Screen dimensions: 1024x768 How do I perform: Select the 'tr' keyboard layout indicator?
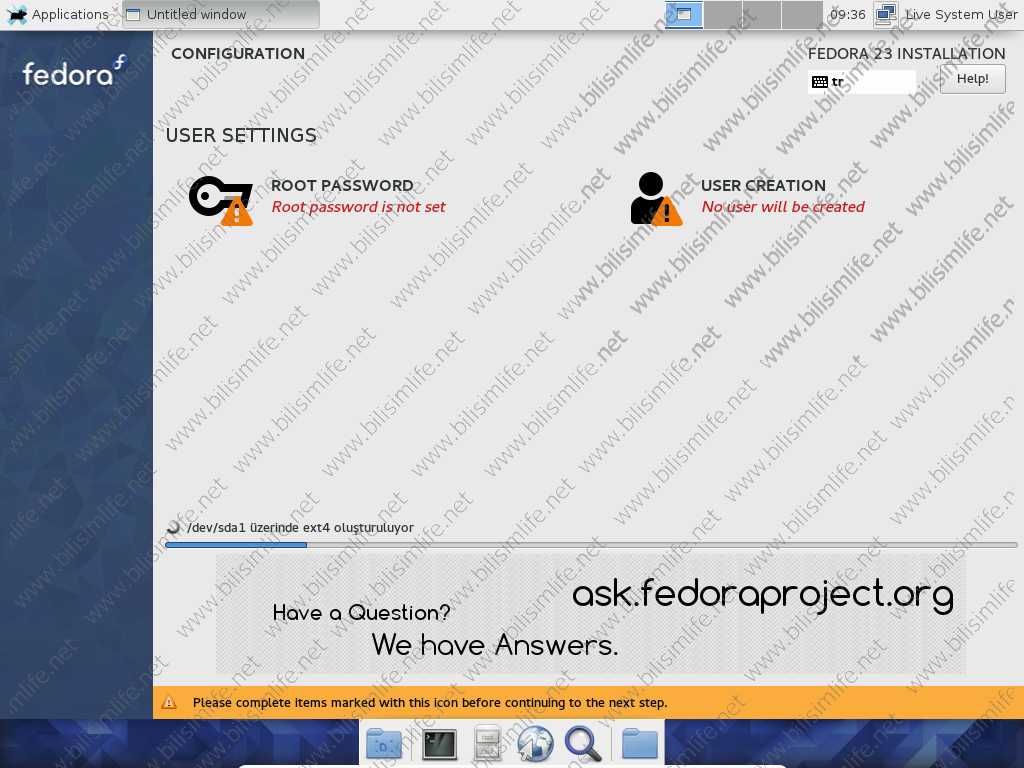pos(862,82)
